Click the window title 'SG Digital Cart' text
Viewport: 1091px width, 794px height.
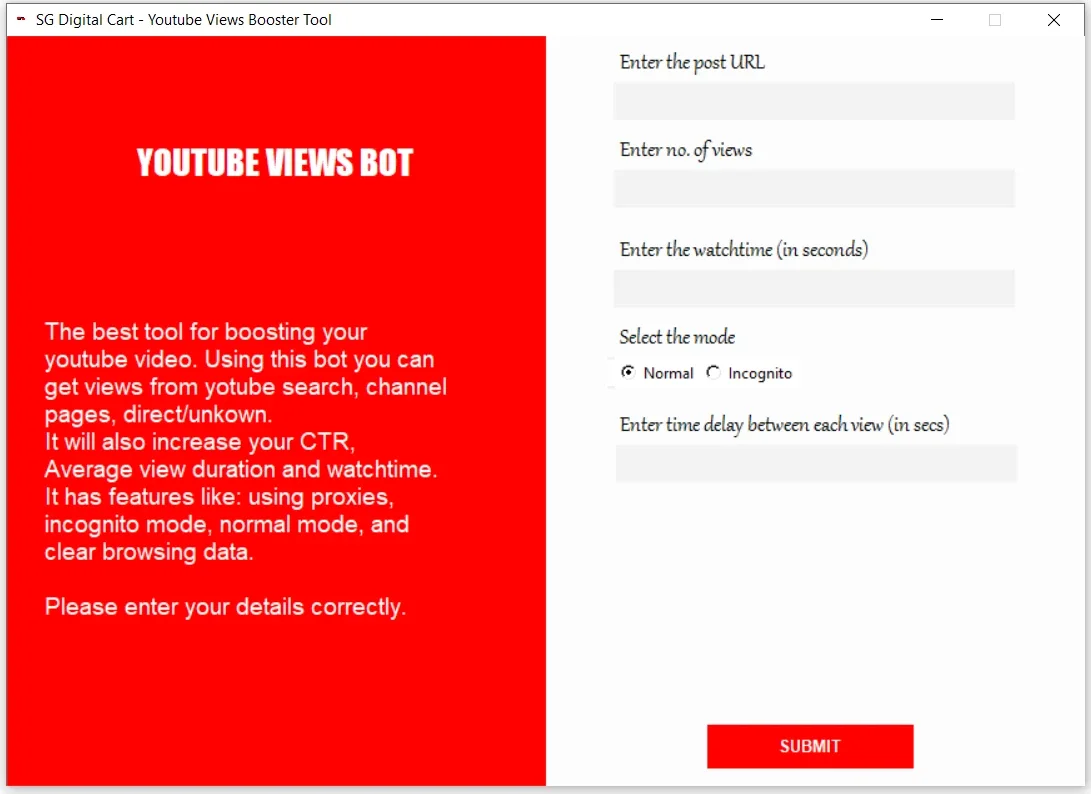[x=85, y=19]
